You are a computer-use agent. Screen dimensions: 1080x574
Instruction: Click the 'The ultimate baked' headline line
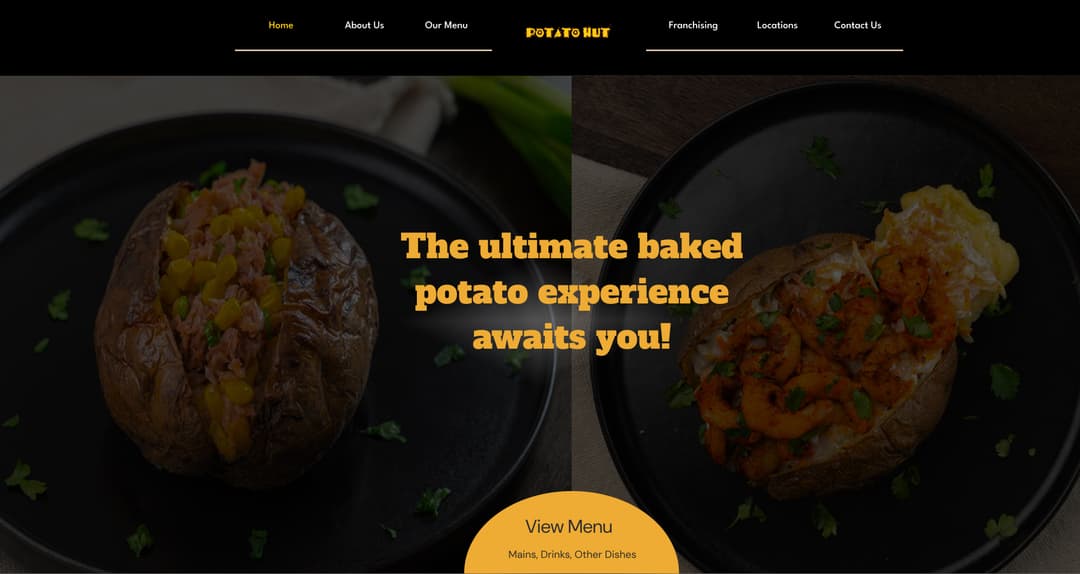point(572,246)
